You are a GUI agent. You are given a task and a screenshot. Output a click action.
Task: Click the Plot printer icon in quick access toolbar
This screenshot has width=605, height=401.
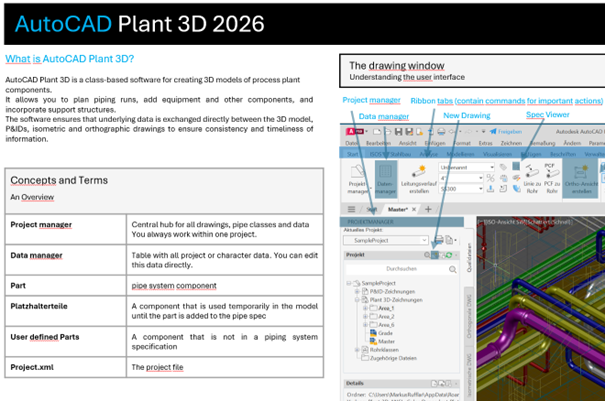(x=441, y=132)
